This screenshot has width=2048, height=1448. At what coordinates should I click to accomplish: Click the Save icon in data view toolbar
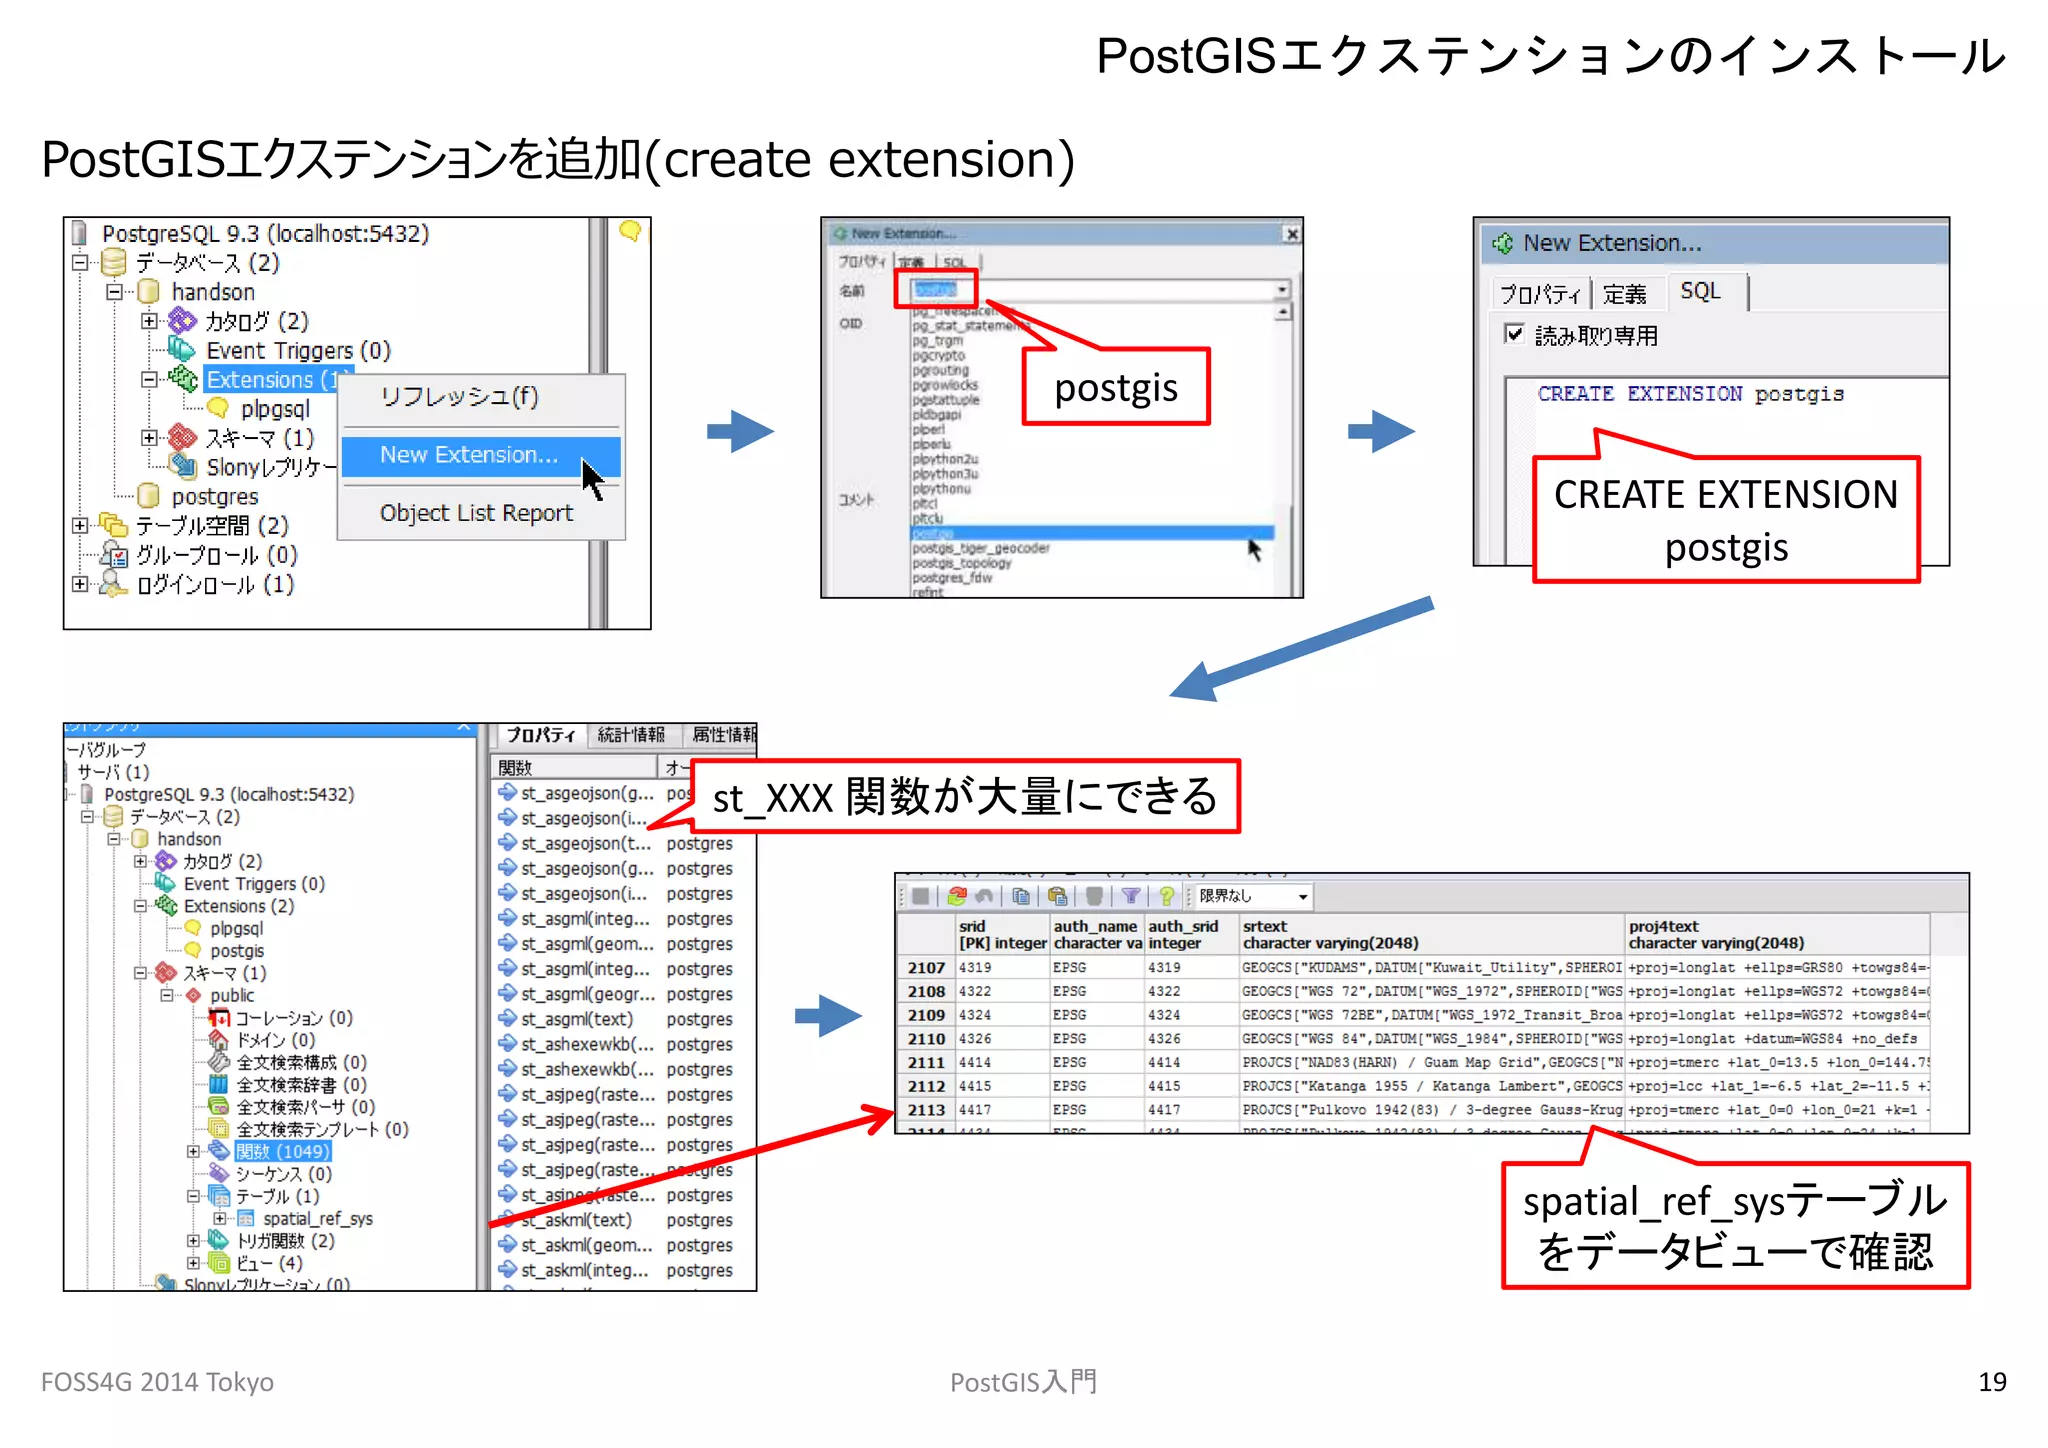pyautogui.click(x=921, y=896)
